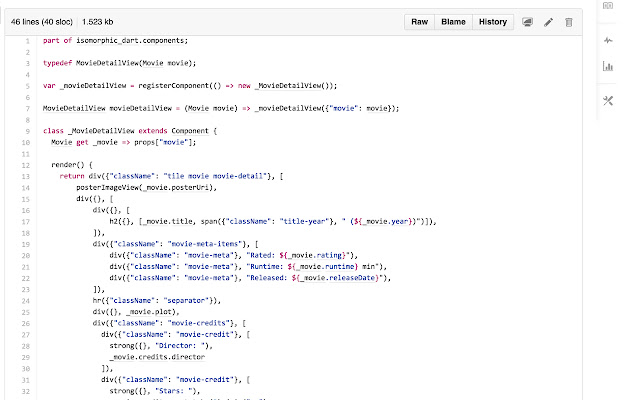The width and height of the screenshot is (640, 400).
Task: Click '_movie.plot' on line 25
Action: click(151, 311)
